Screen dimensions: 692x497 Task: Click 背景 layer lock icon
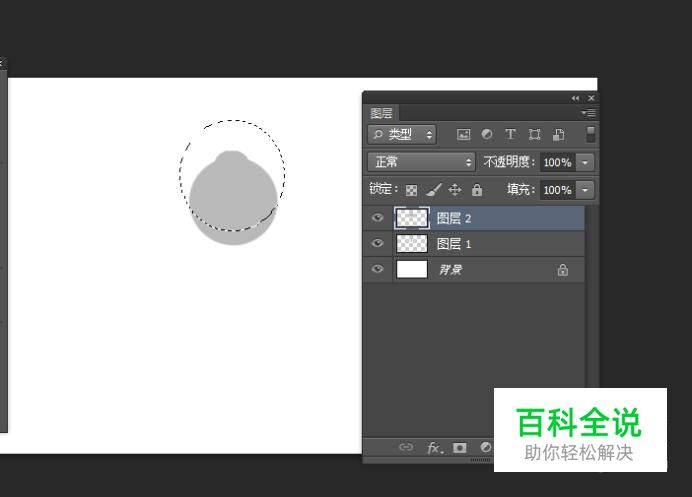[563, 270]
